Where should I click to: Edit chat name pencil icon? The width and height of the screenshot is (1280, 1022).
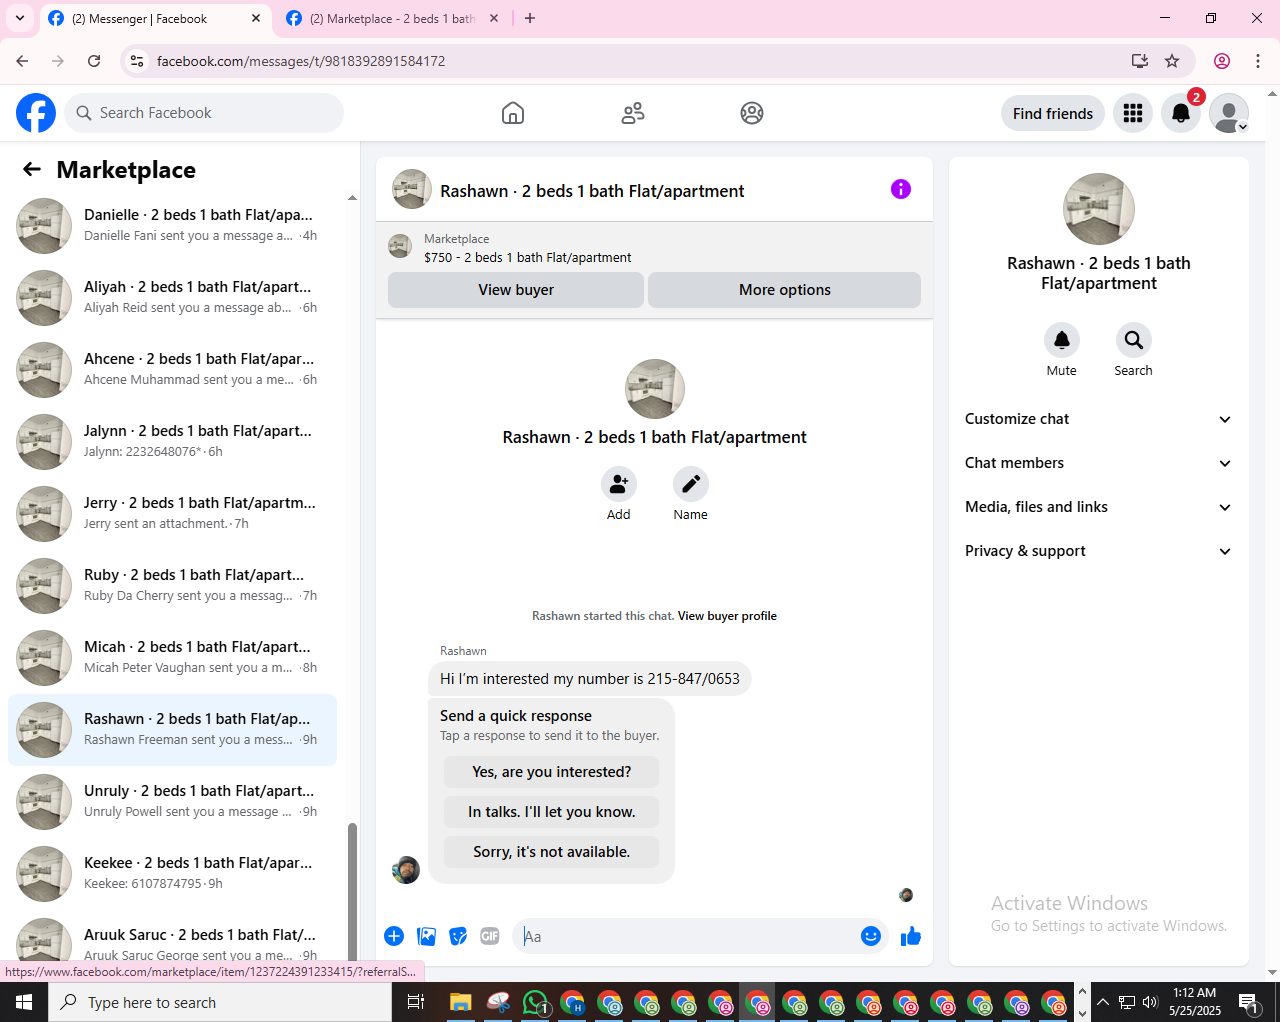click(x=691, y=484)
